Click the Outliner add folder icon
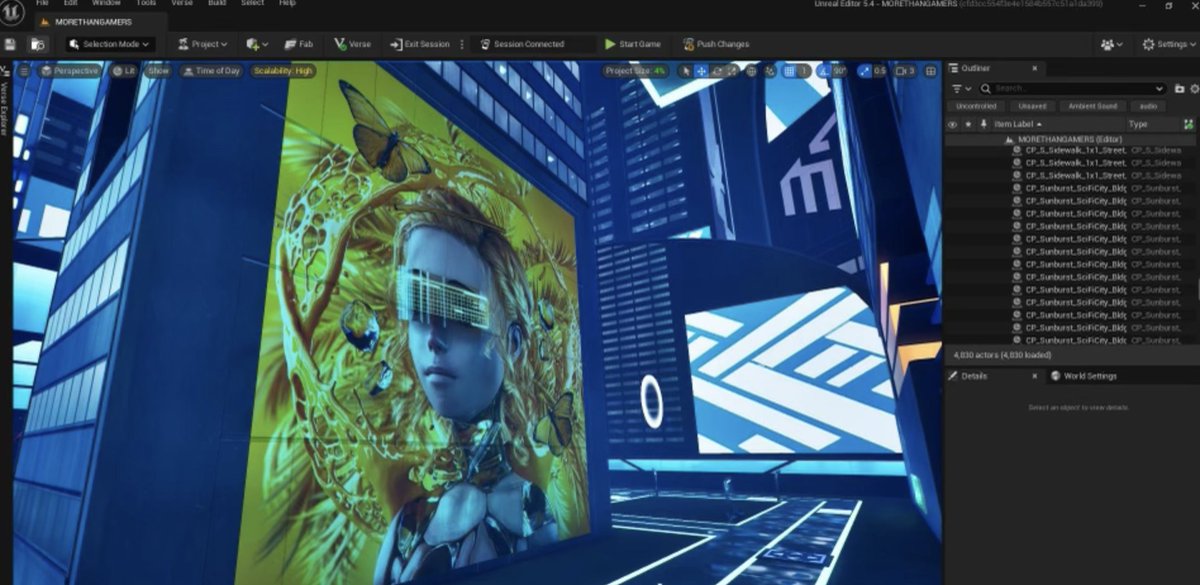1200x585 pixels. coord(1178,88)
